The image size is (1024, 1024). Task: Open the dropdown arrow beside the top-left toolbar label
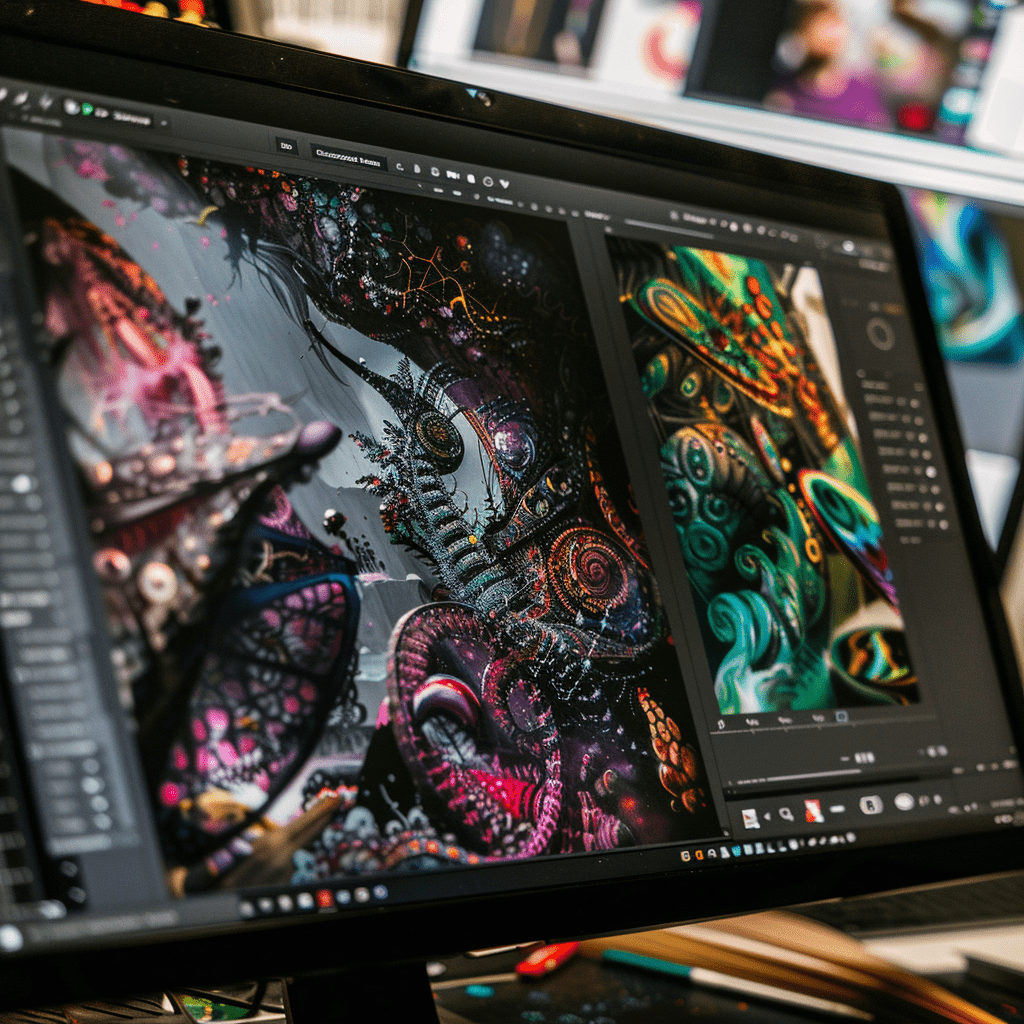tap(163, 123)
